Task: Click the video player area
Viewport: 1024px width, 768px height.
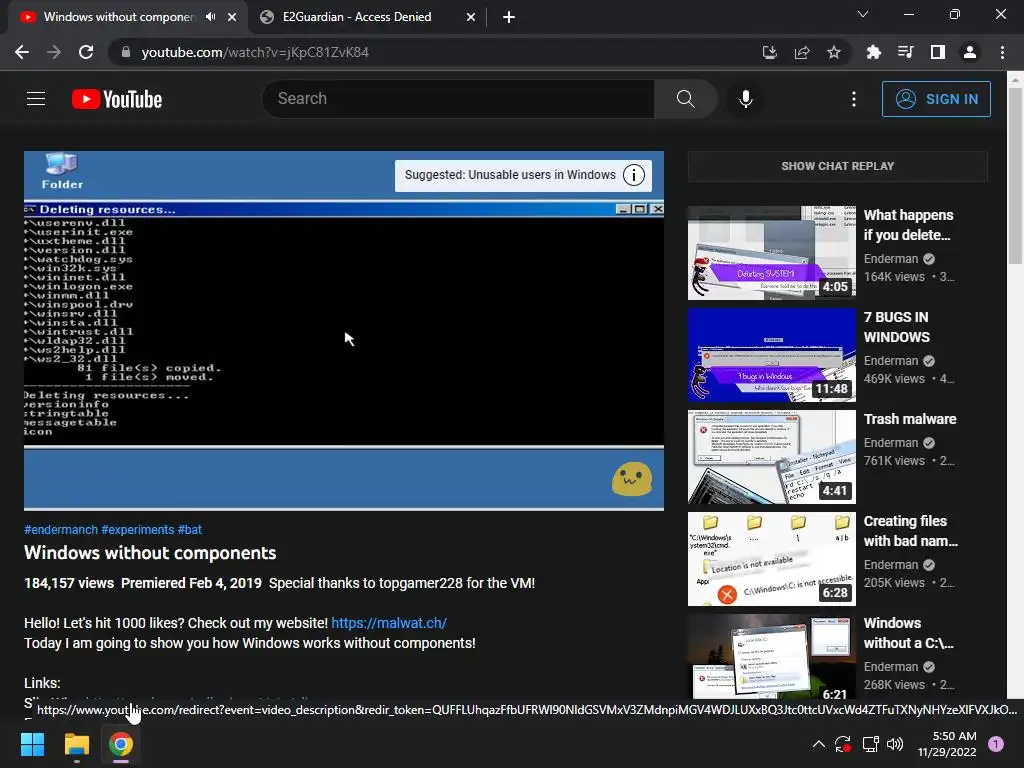Action: point(344,330)
